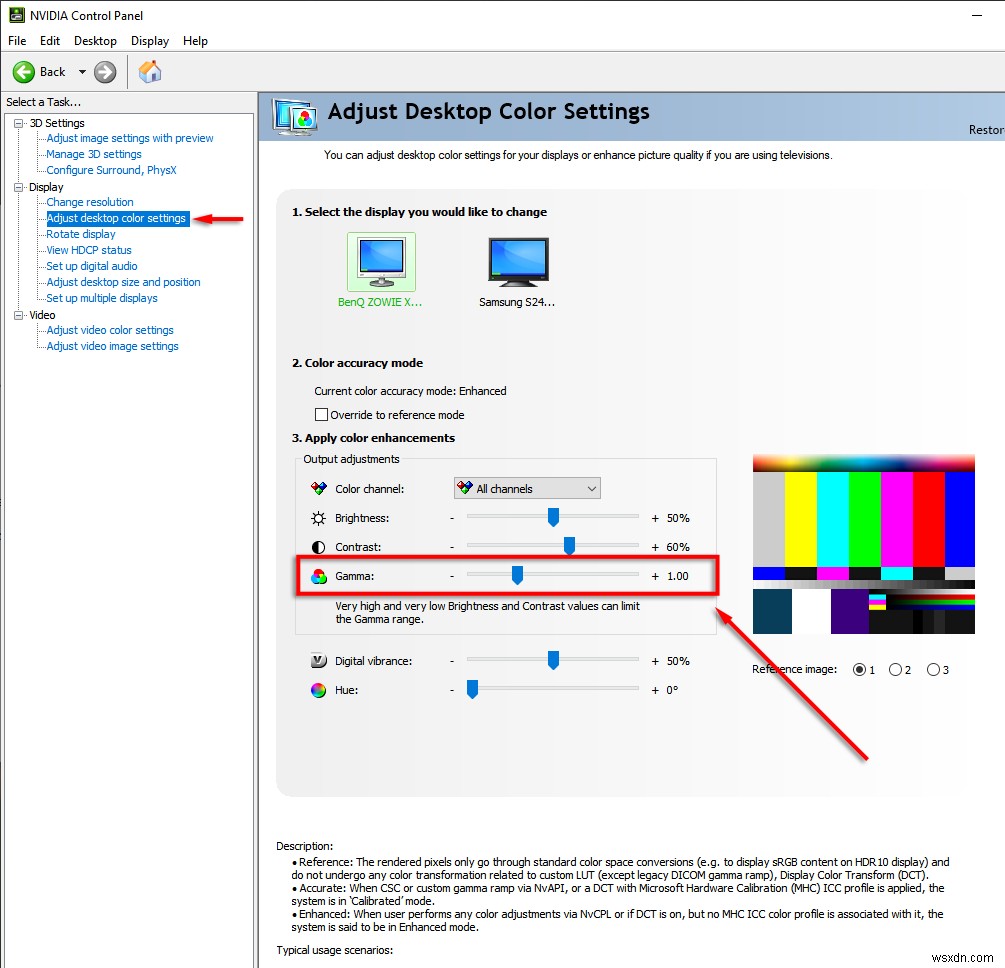This screenshot has width=1005, height=968.
Task: Open the Desktop menu
Action: click(96, 41)
